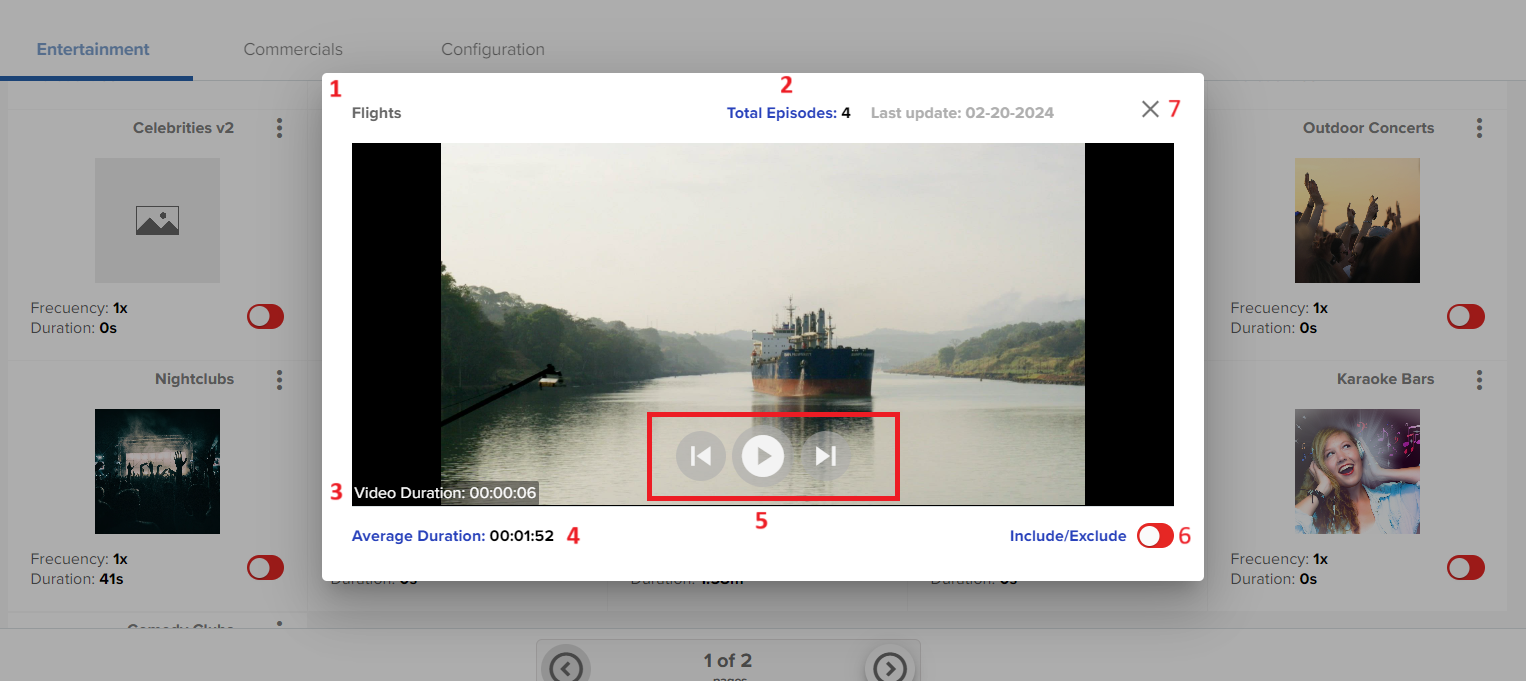Click the Average Duration 00:01:52 text
The width and height of the screenshot is (1526, 681).
coord(452,536)
